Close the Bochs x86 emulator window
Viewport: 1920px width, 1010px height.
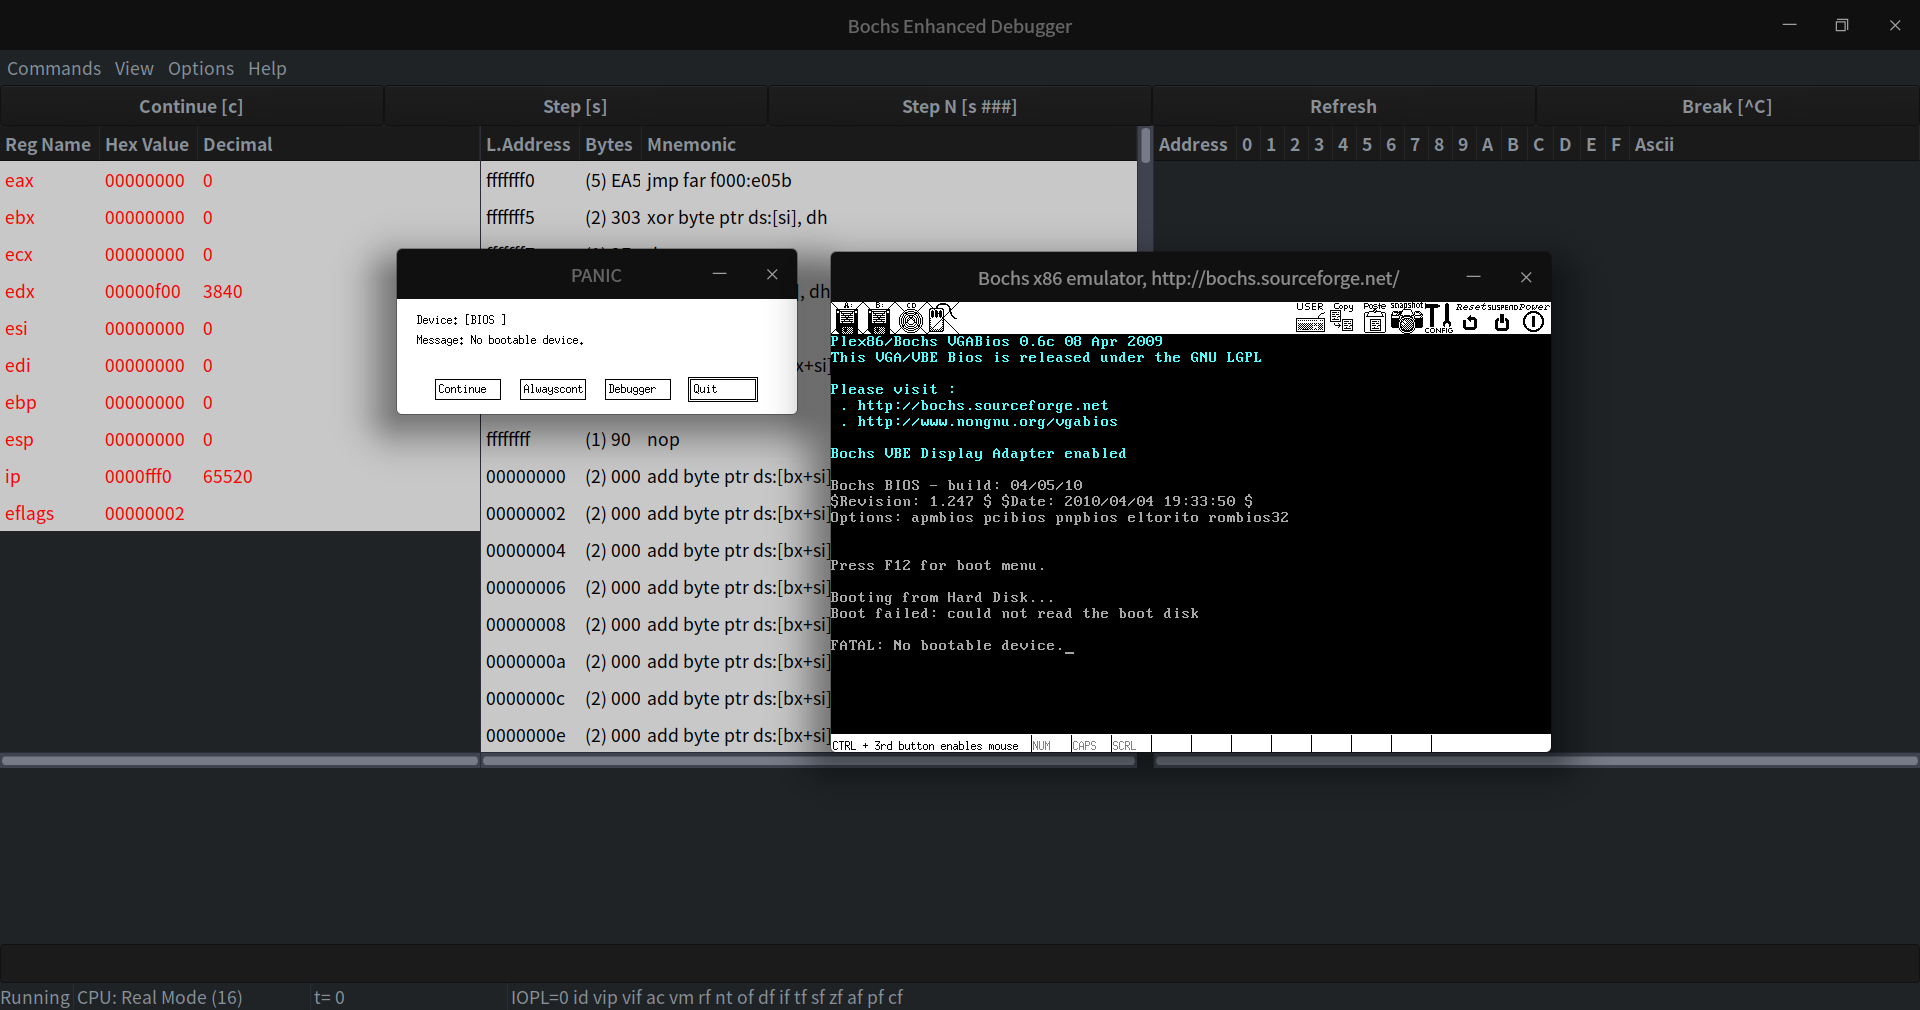pyautogui.click(x=1526, y=277)
